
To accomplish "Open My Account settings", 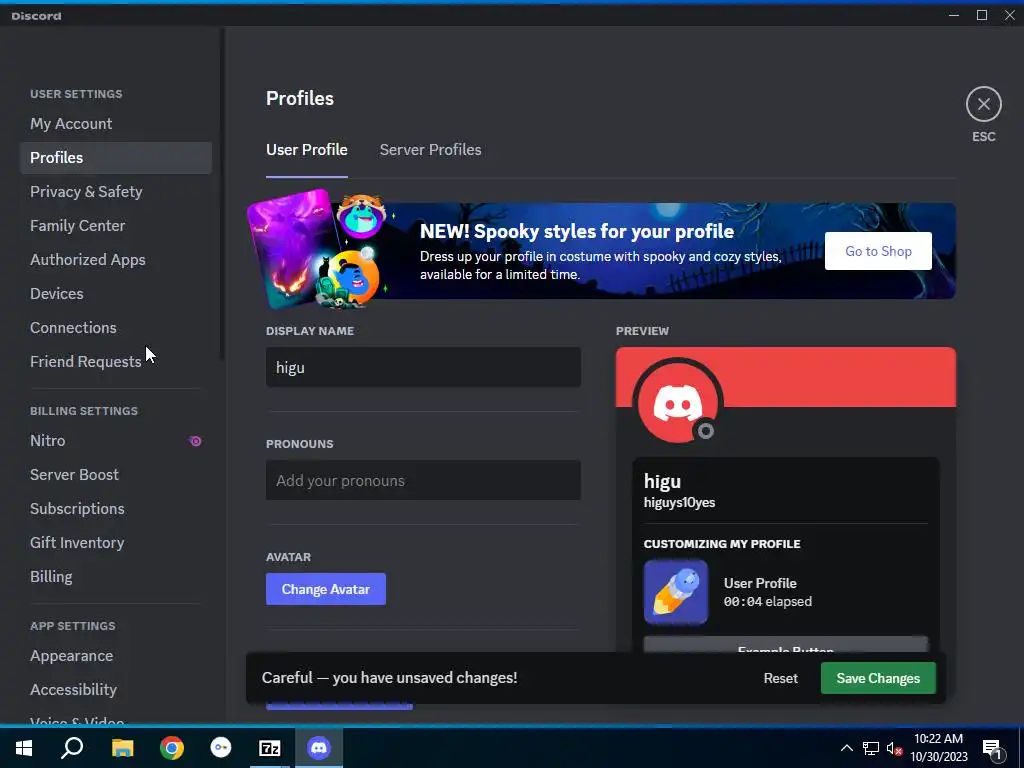I will tap(116, 123).
